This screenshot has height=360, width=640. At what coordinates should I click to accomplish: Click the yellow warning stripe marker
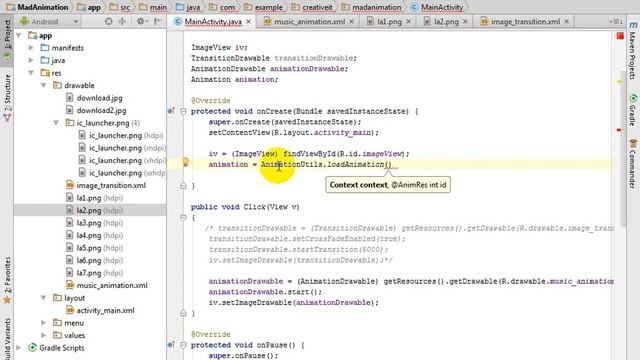point(619,82)
